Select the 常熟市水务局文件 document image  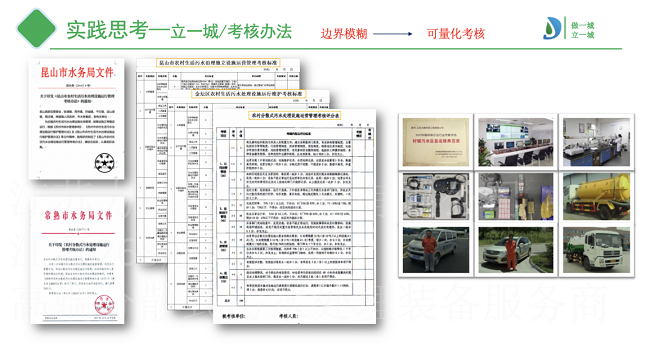coord(78,260)
